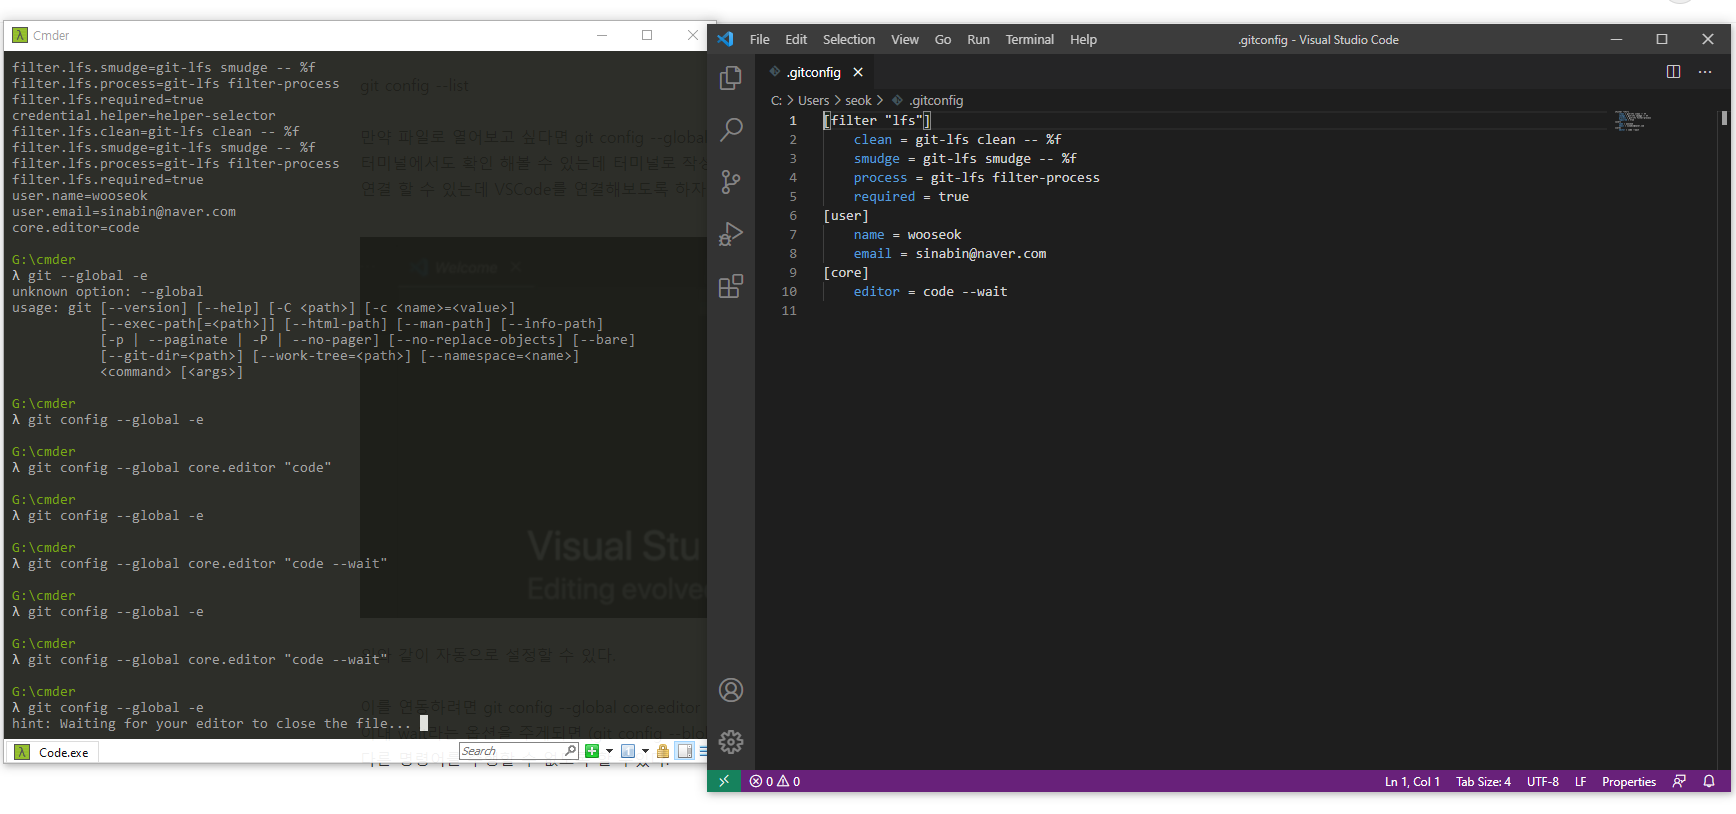The height and width of the screenshot is (814, 1736).
Task: Click the search magnifier in Cmder search box
Action: tap(570, 751)
